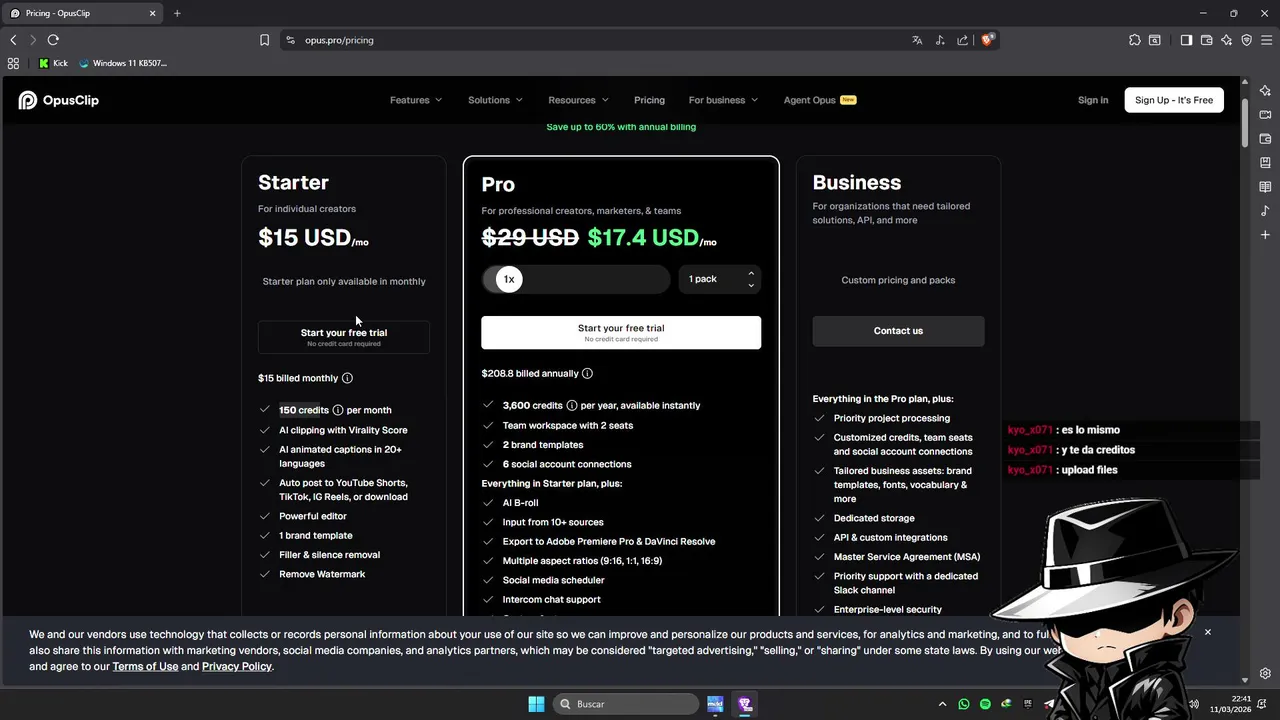Click Sign in
This screenshot has width=1280, height=720.
click(1093, 100)
